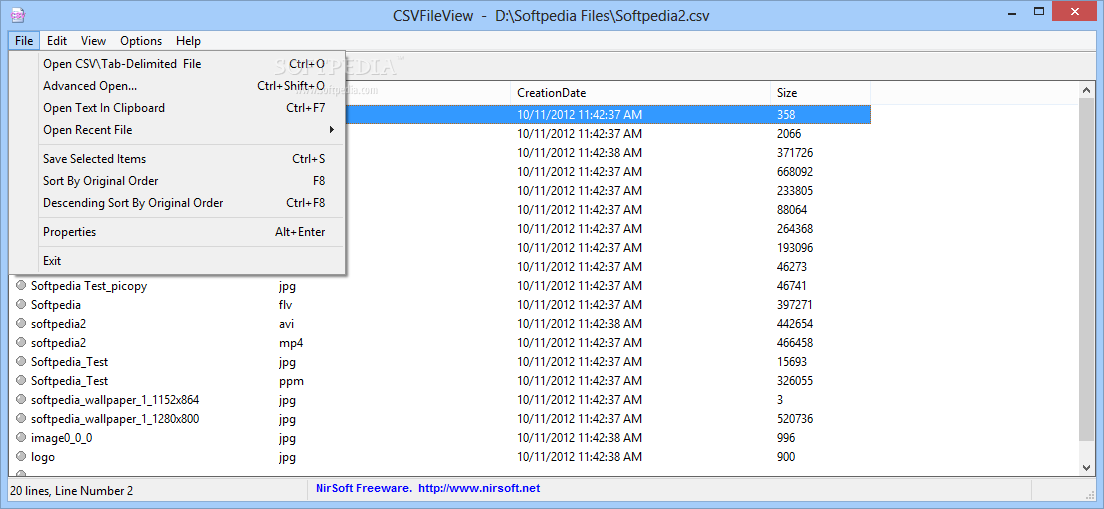Click the row icon of the Softpedia flv entry

[21, 305]
